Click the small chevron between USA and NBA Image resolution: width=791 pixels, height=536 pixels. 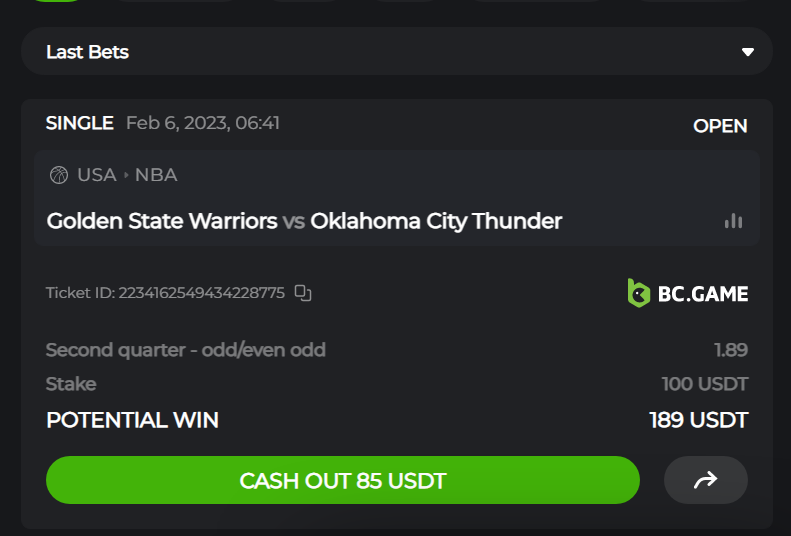tap(126, 175)
